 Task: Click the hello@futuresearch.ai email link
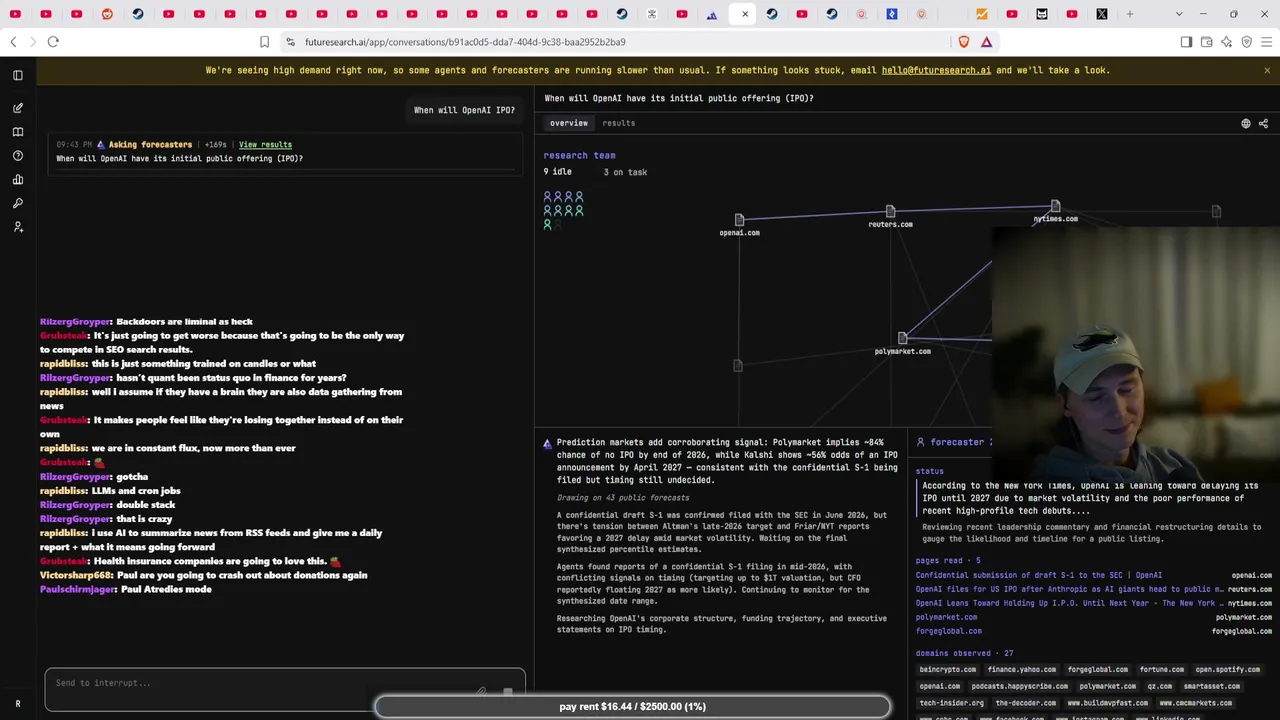click(936, 70)
